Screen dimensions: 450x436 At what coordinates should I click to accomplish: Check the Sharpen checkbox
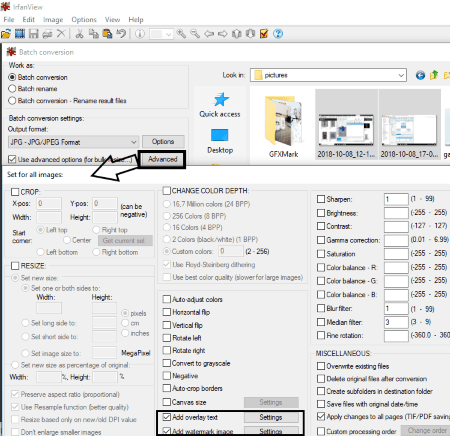(x=321, y=199)
